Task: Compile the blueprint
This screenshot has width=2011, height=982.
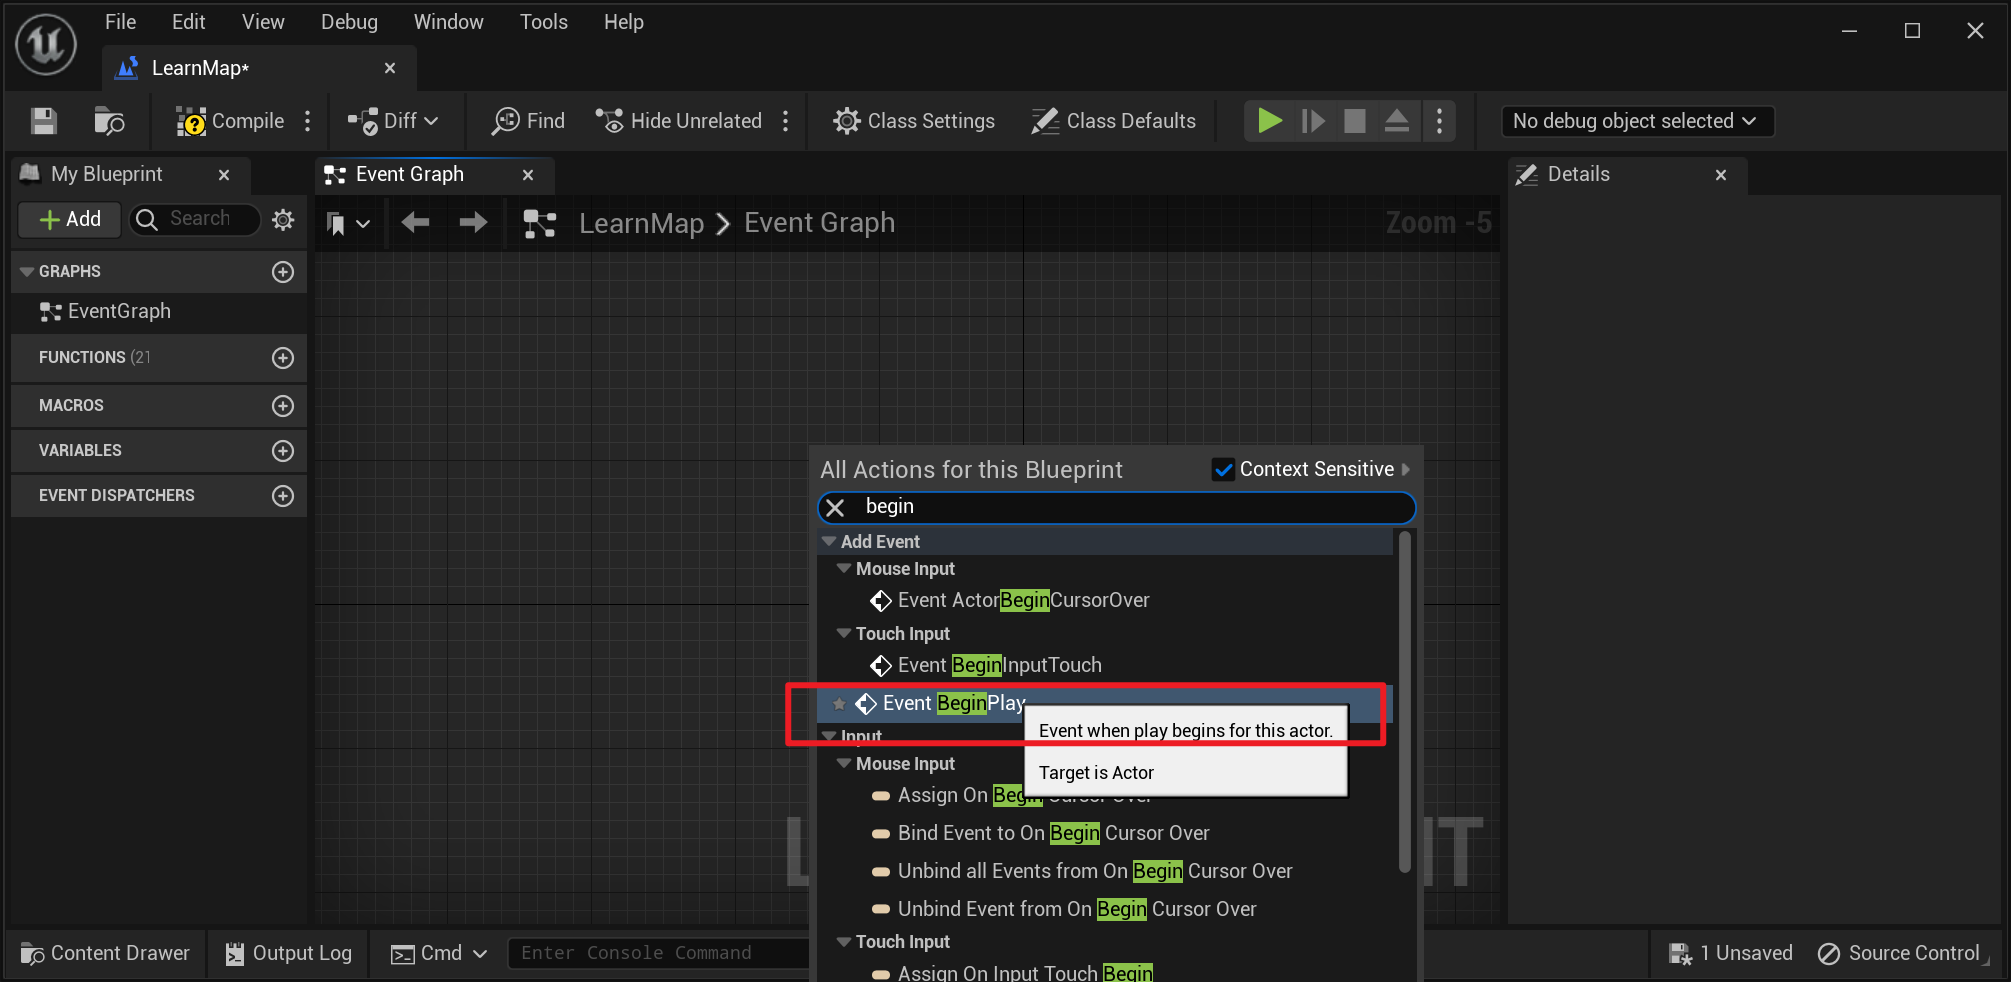Action: [230, 121]
